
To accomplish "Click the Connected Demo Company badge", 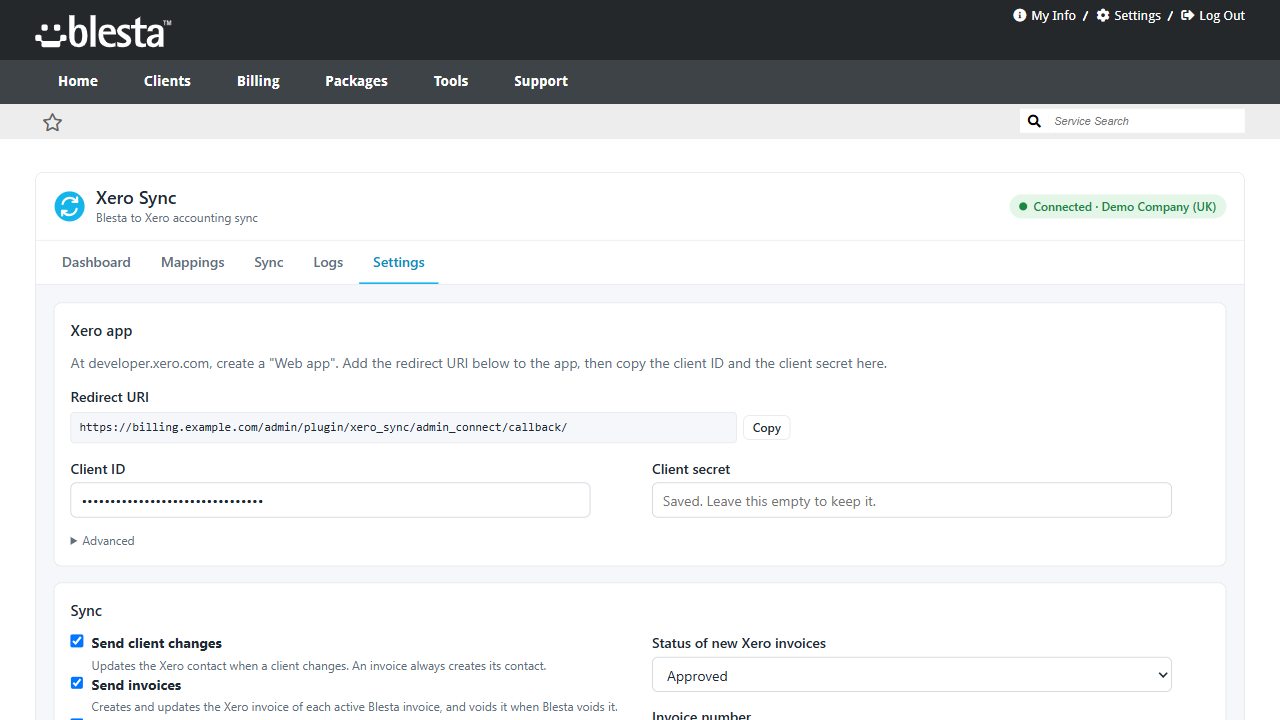I will [x=1118, y=207].
